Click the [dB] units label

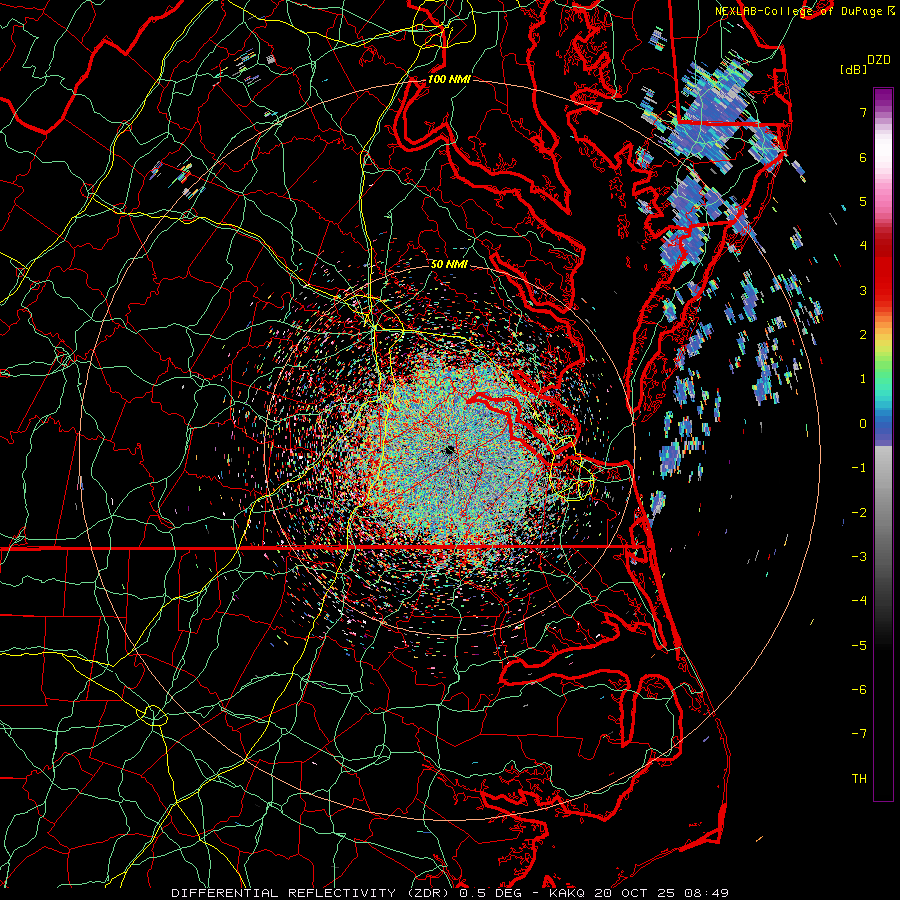point(853,69)
